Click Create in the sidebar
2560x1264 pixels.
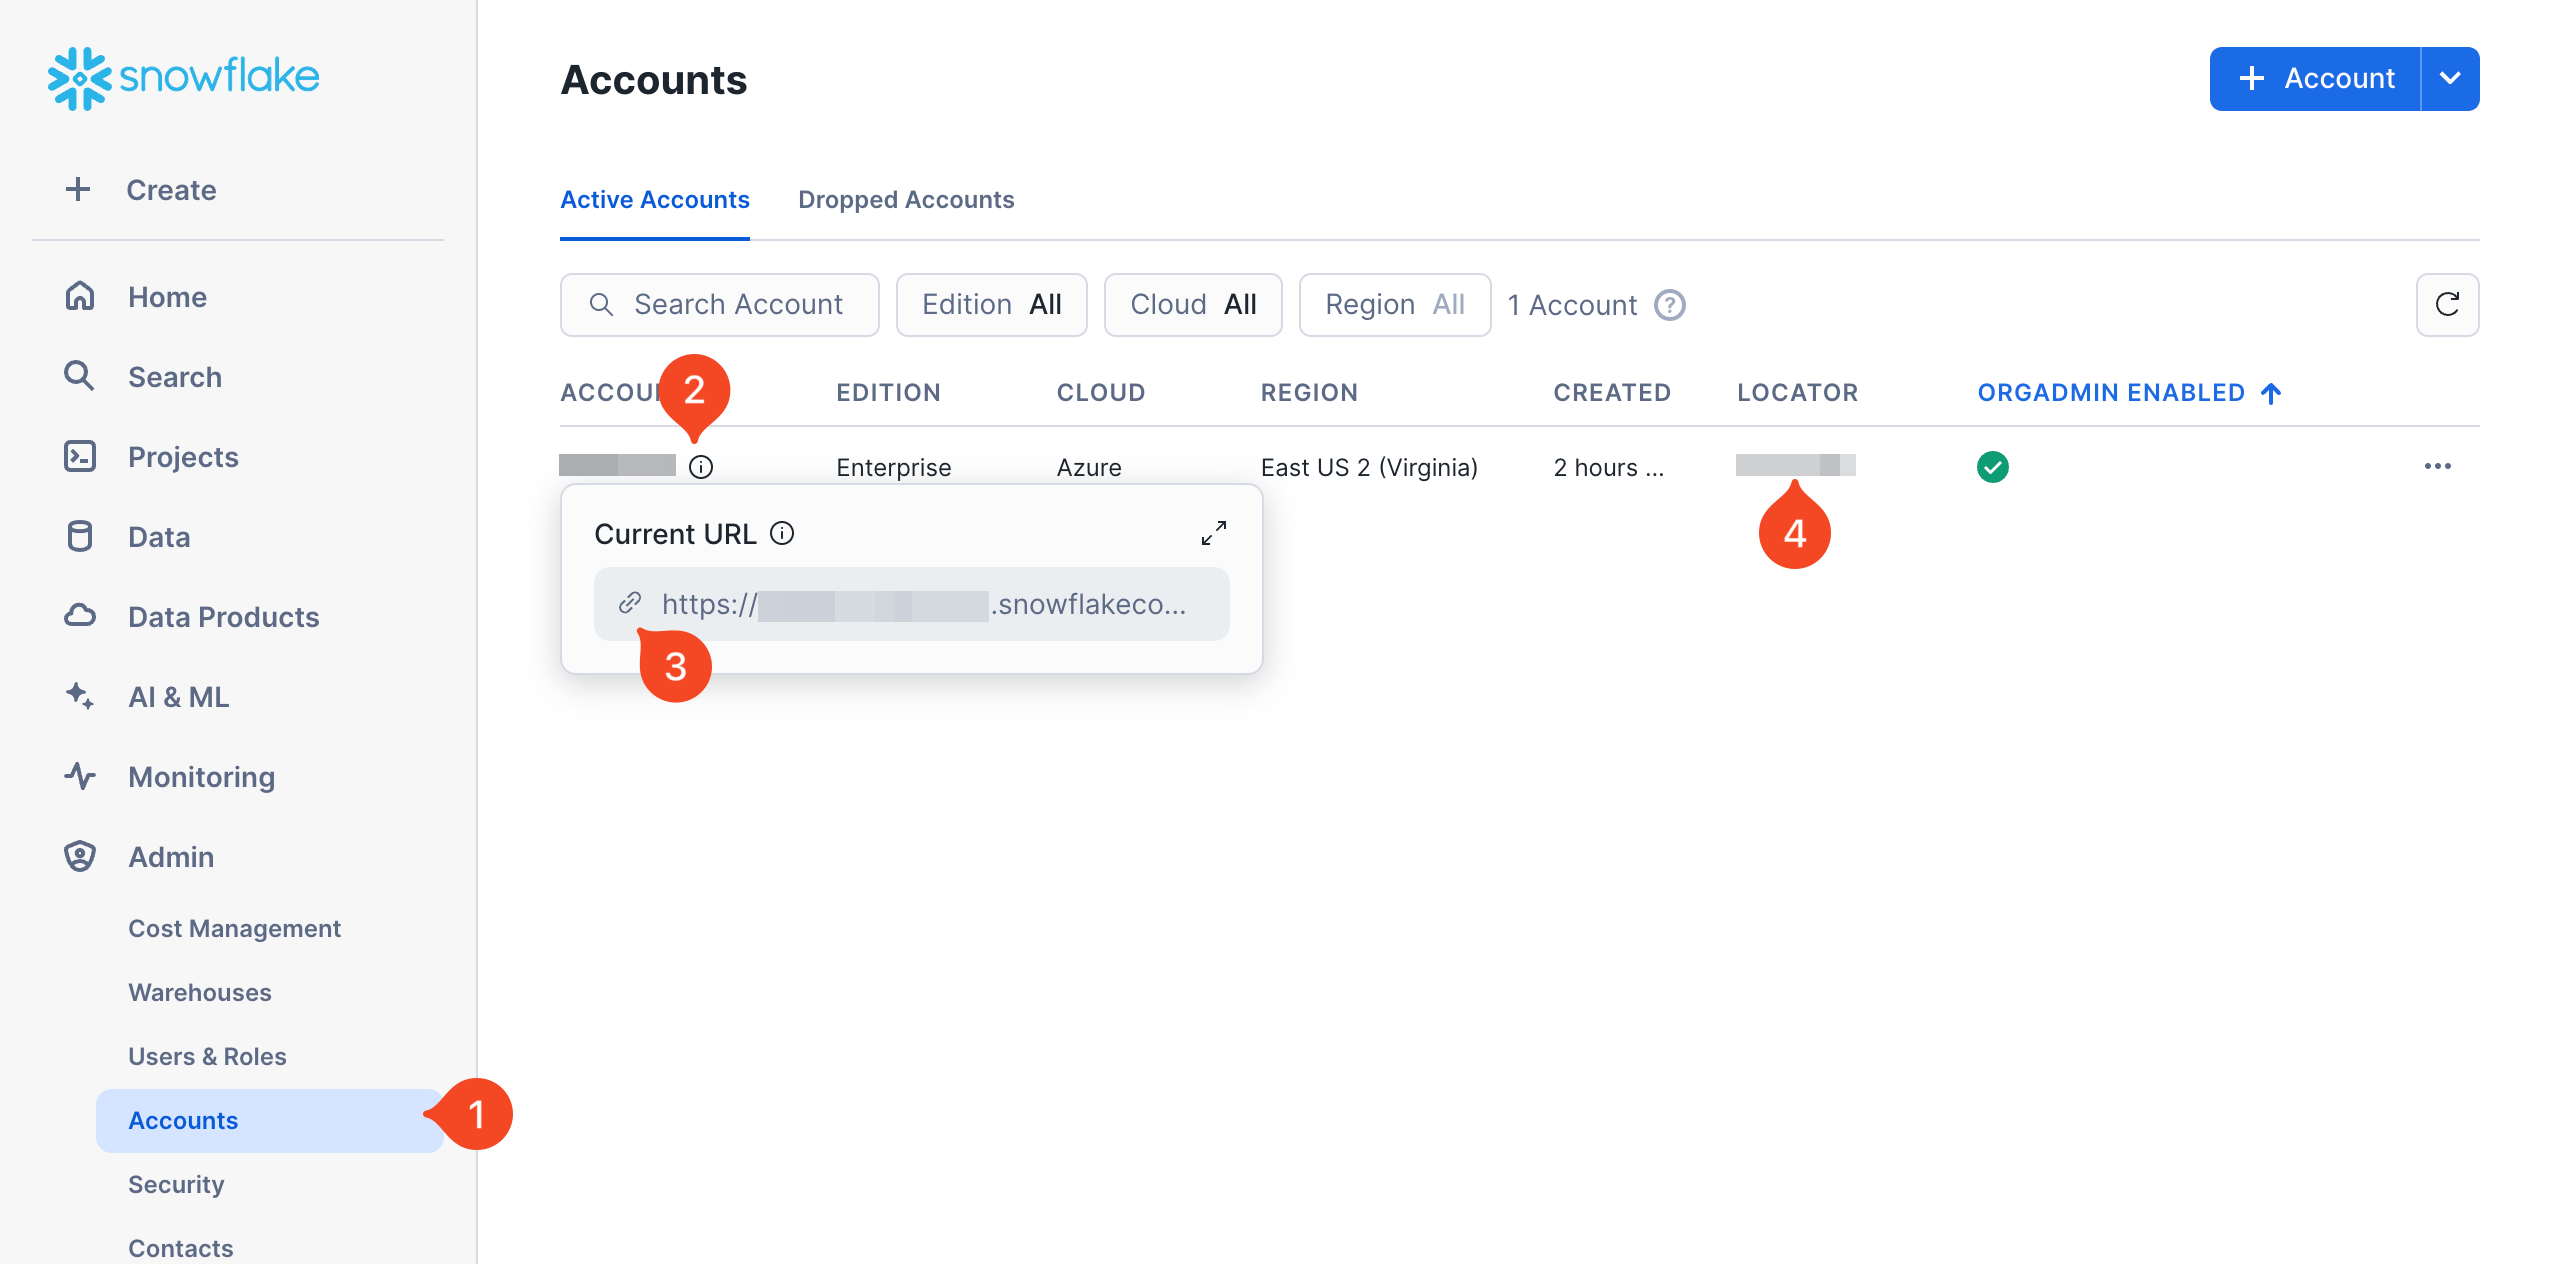171,190
